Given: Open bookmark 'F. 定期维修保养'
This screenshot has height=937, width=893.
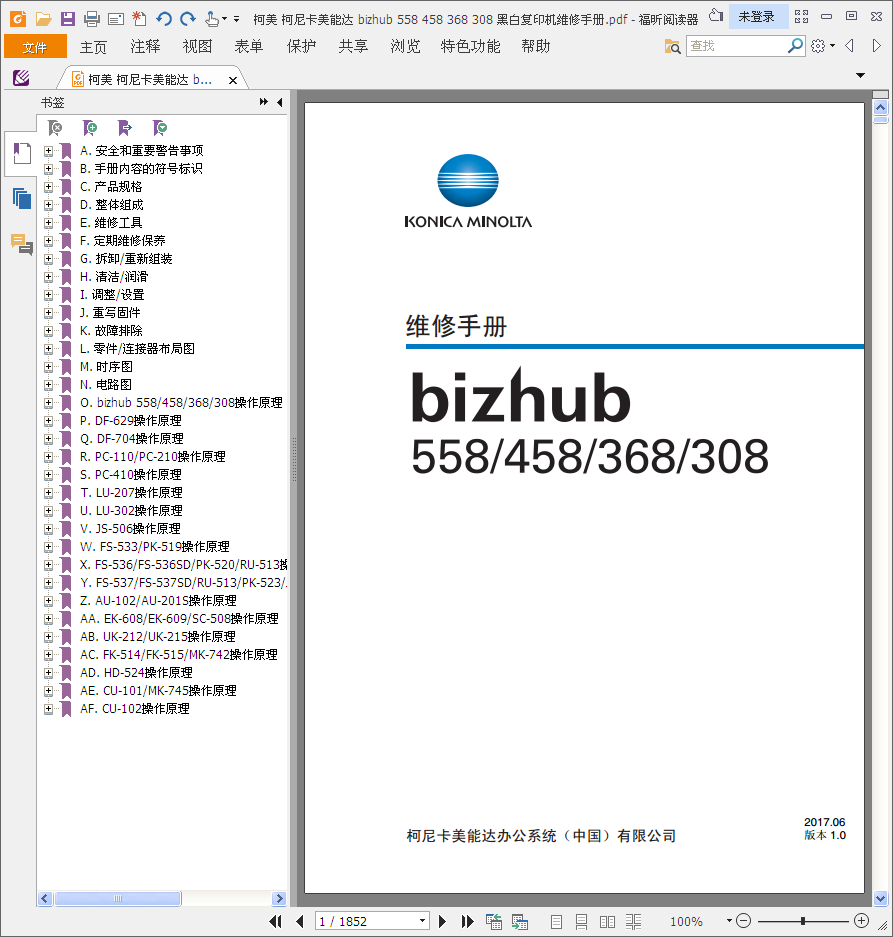Looking at the screenshot, I should point(123,241).
